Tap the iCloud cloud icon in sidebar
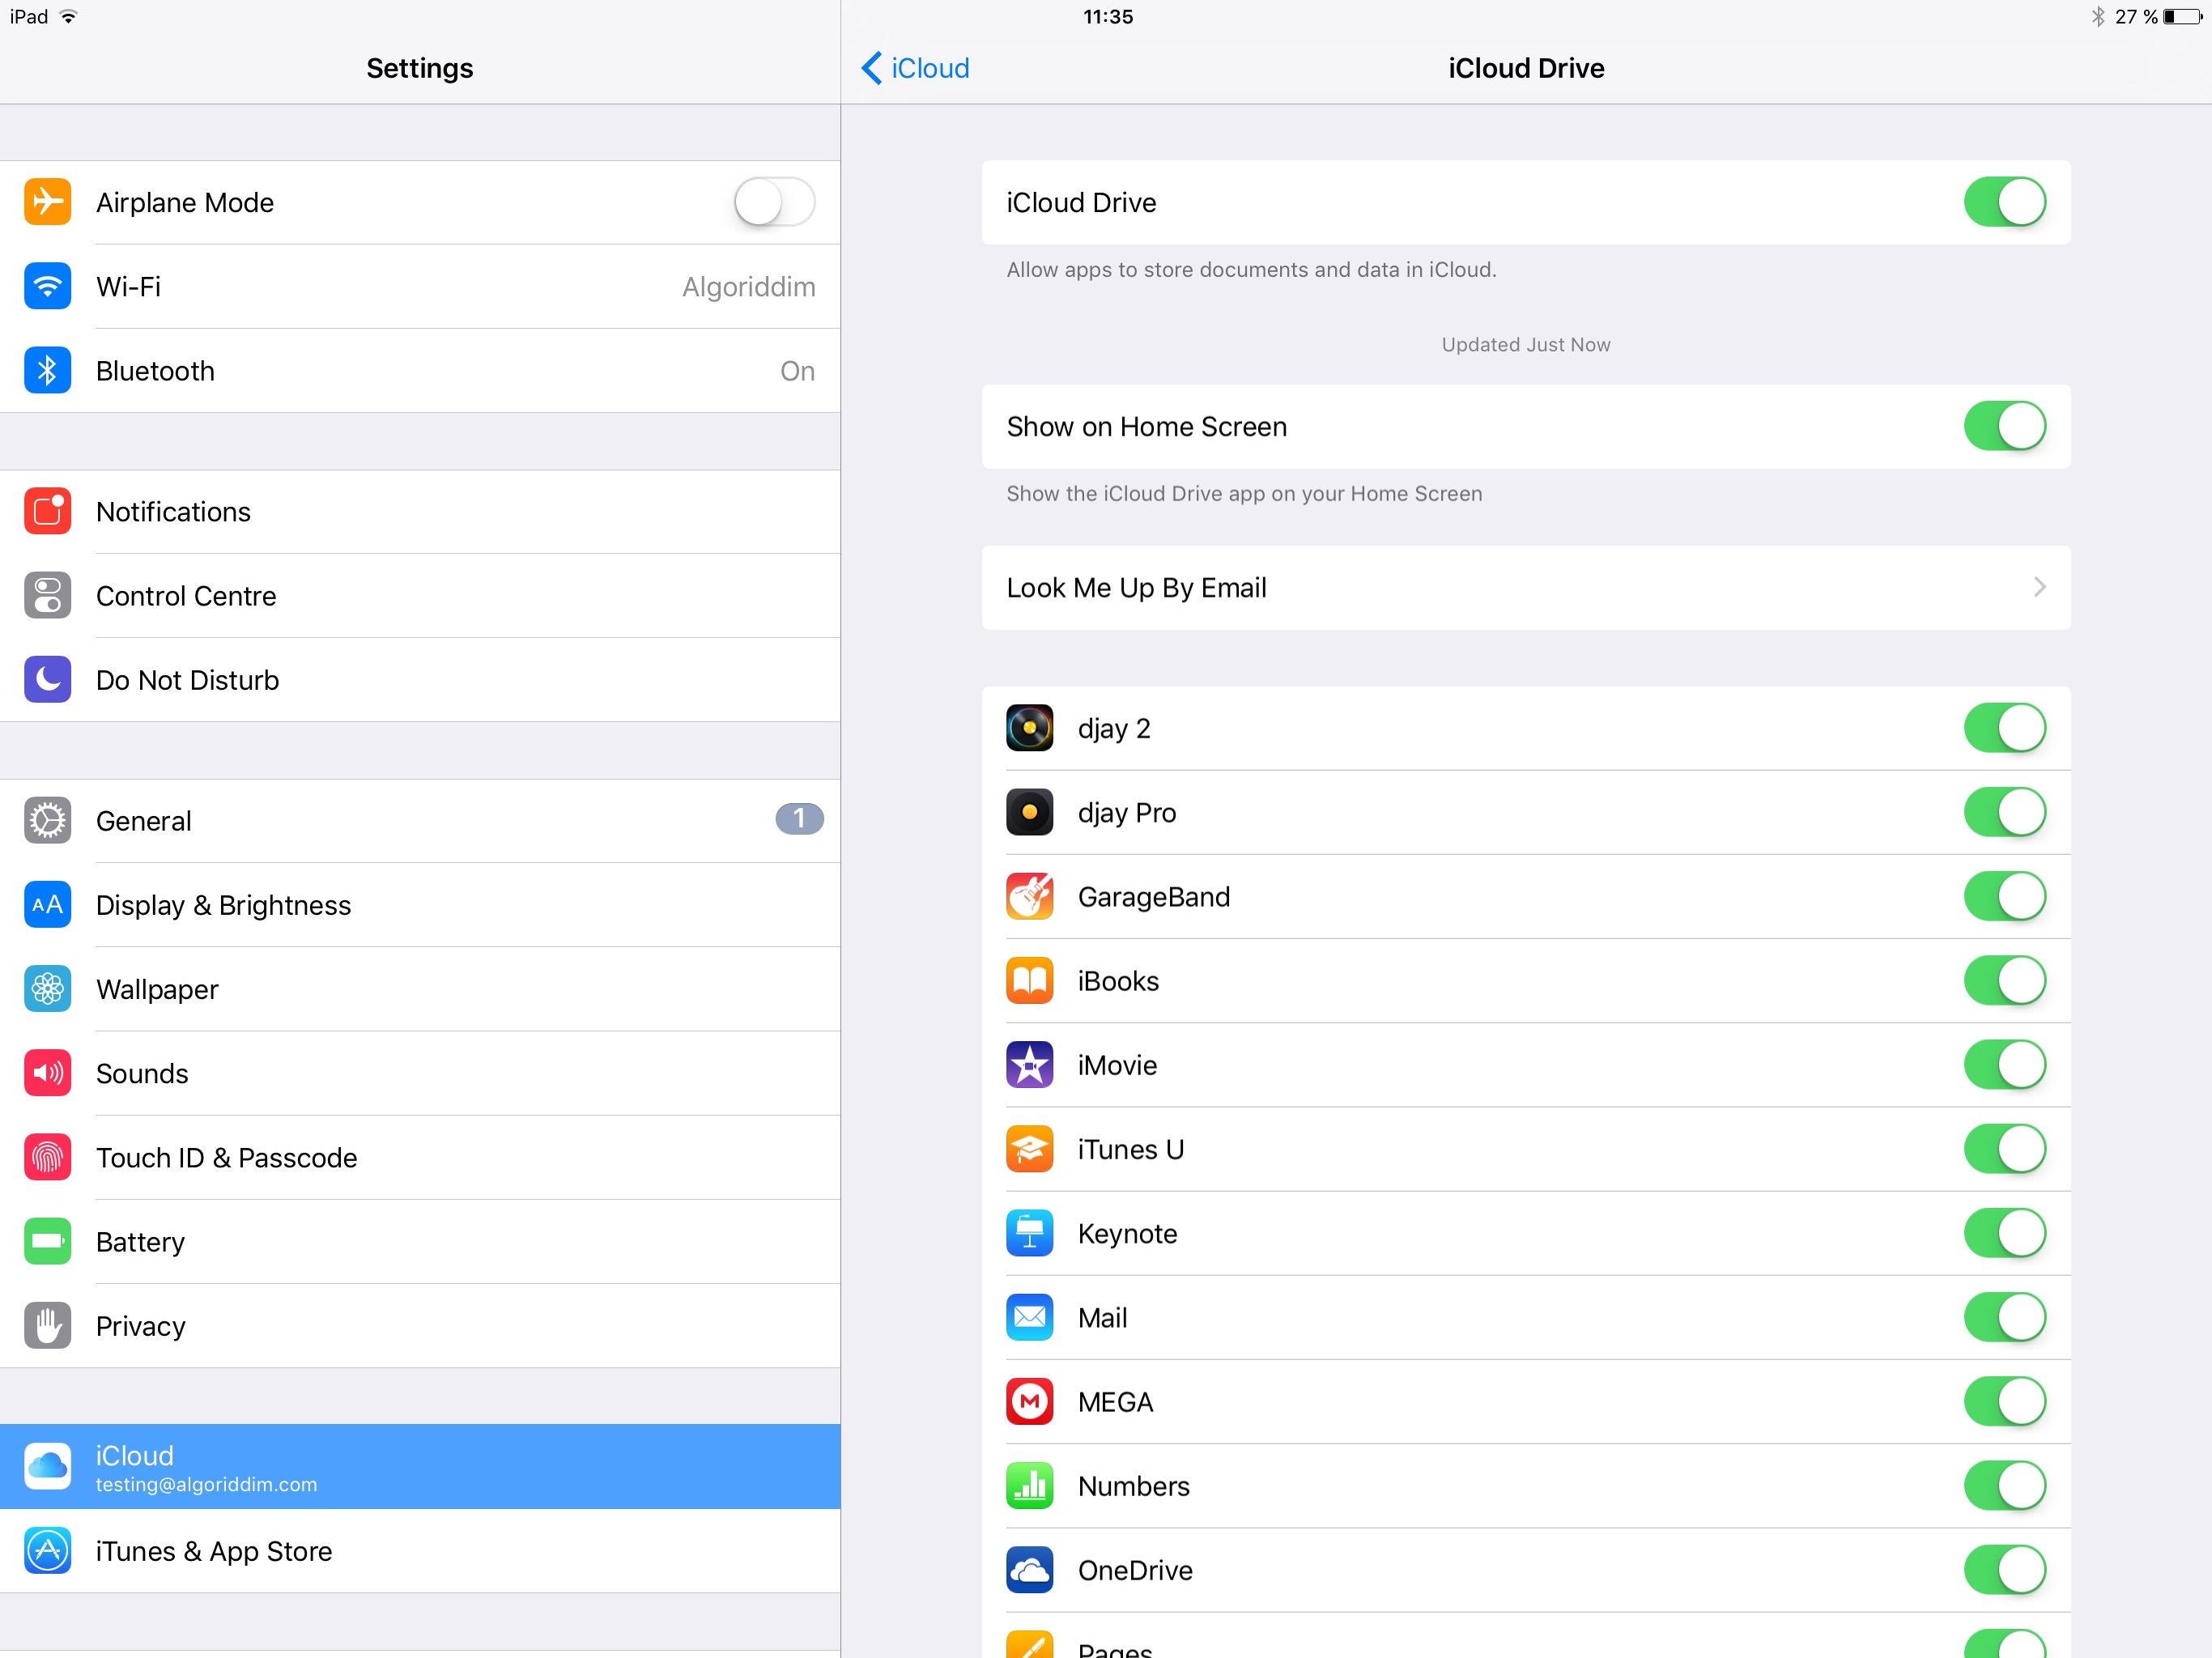Viewport: 2212px width, 1658px height. click(47, 1466)
